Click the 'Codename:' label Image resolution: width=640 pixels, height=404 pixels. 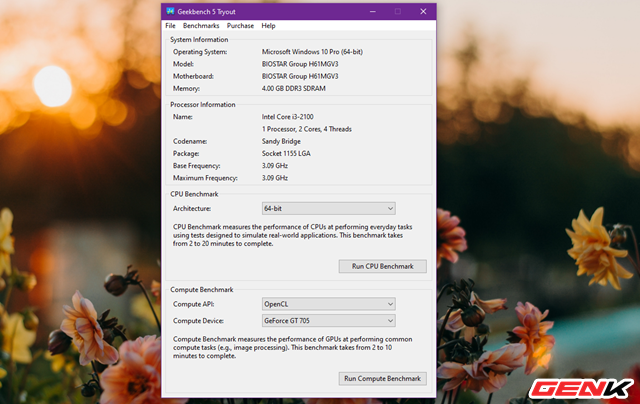[190, 141]
